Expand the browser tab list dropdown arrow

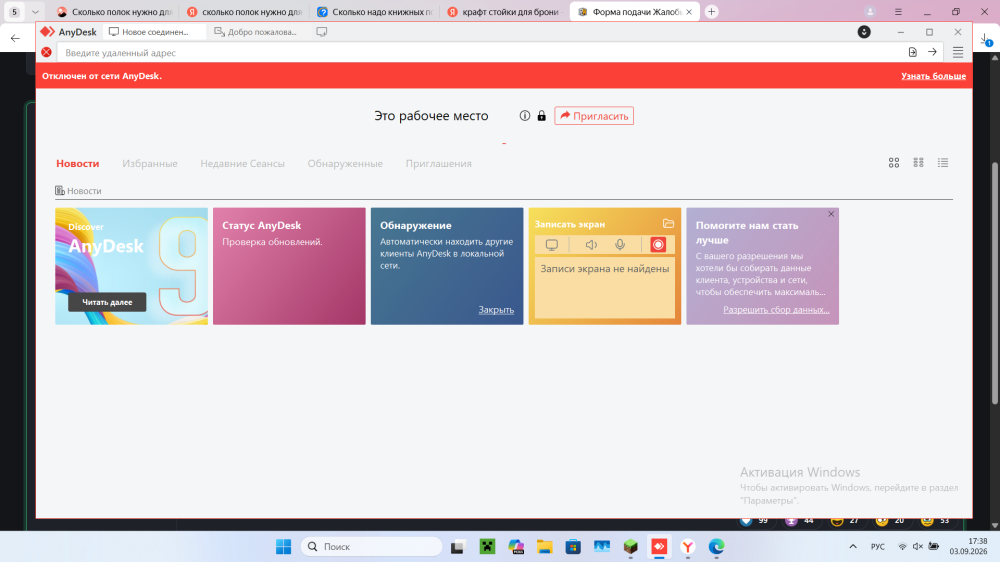(35, 11)
